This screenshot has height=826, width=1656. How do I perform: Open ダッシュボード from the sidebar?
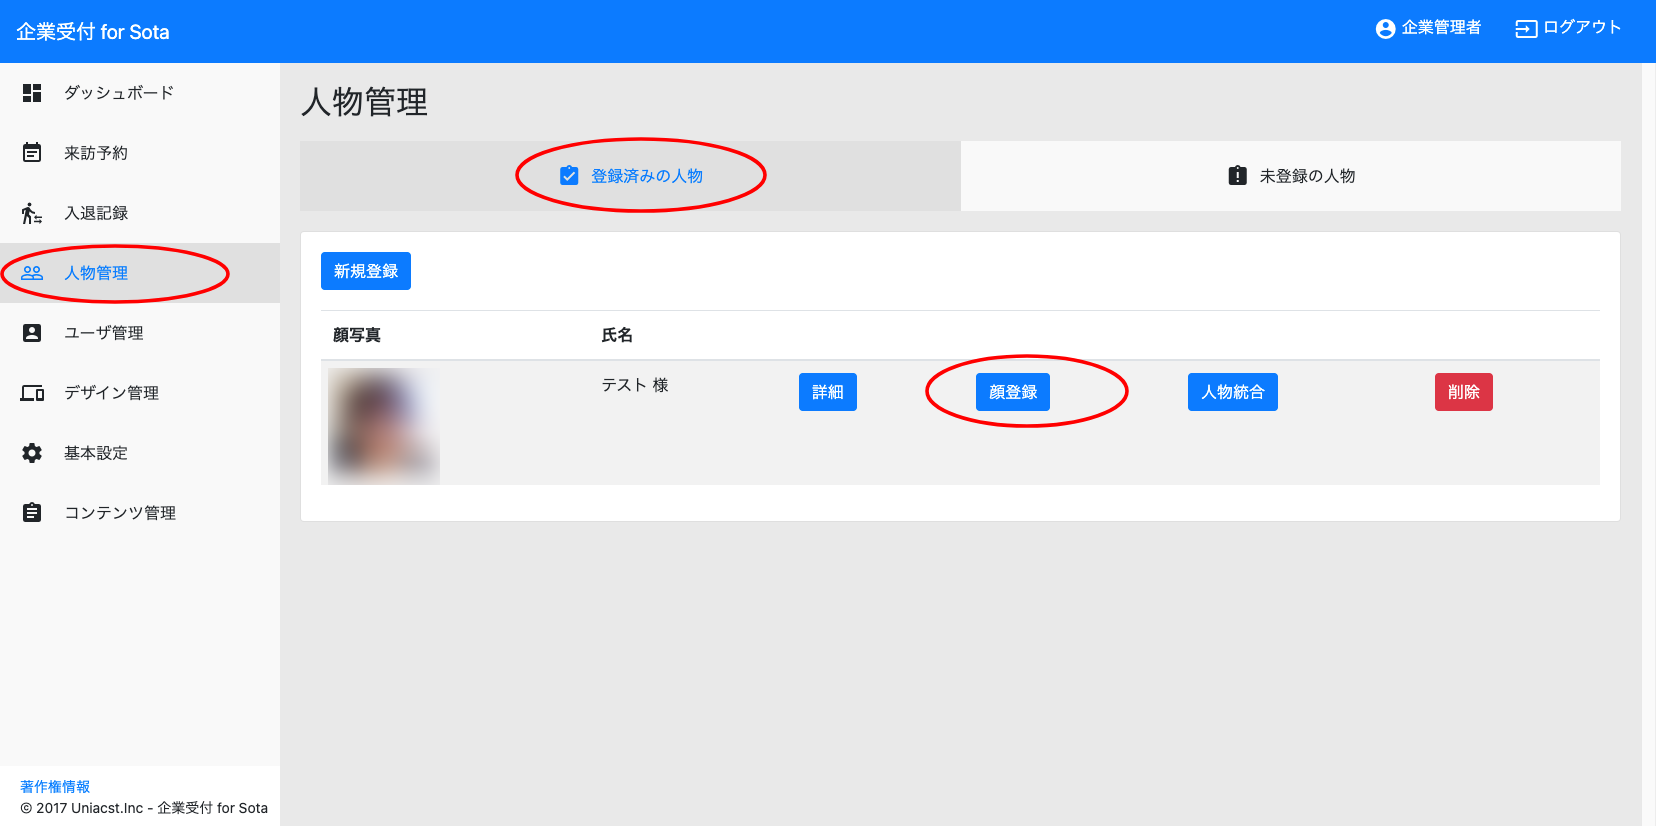(x=140, y=93)
